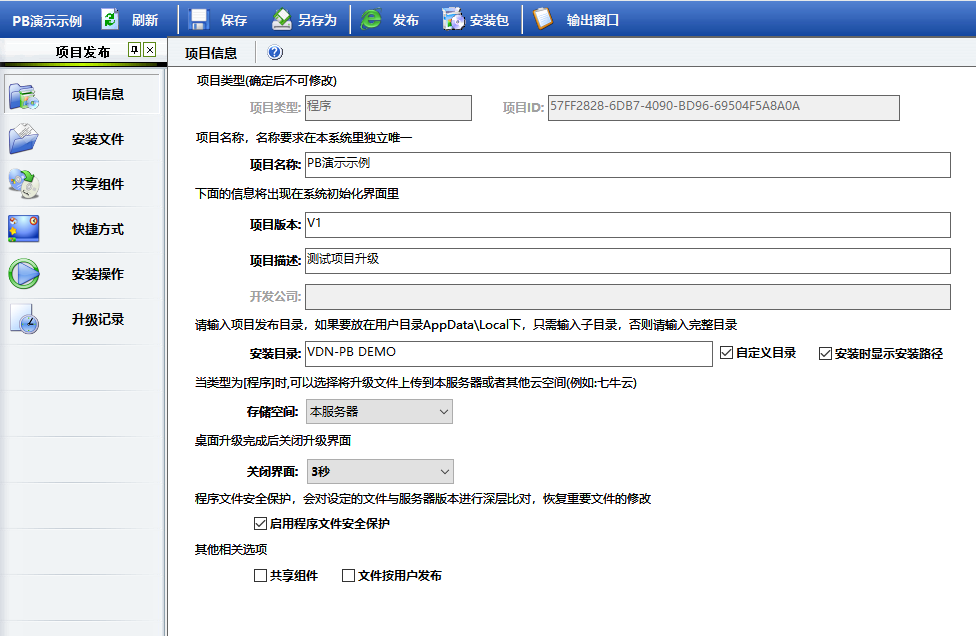The width and height of the screenshot is (976, 636).
Task: Click the 发布 publish browser icon
Action: click(x=371, y=19)
